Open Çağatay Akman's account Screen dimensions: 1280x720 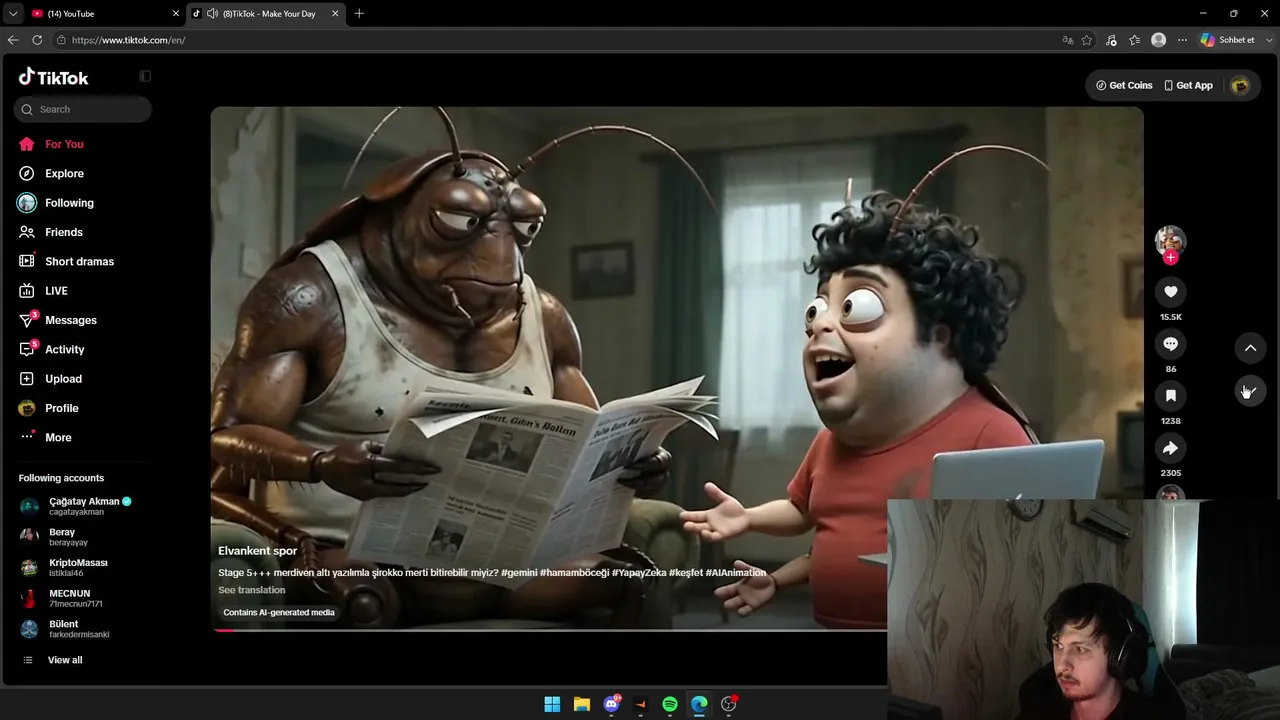tap(82, 506)
